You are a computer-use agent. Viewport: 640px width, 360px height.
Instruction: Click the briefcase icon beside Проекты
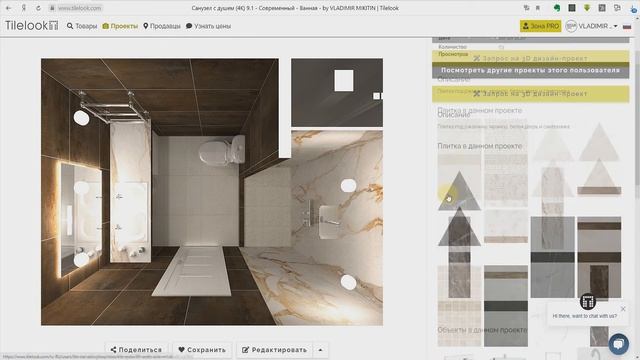point(106,26)
